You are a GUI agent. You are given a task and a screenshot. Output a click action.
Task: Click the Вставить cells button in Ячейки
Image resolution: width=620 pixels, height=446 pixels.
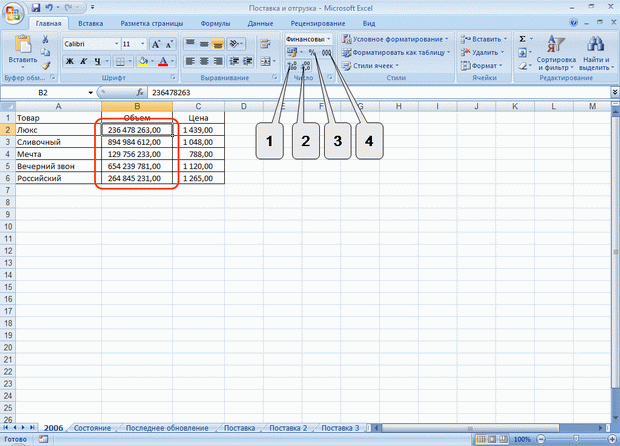[484, 39]
